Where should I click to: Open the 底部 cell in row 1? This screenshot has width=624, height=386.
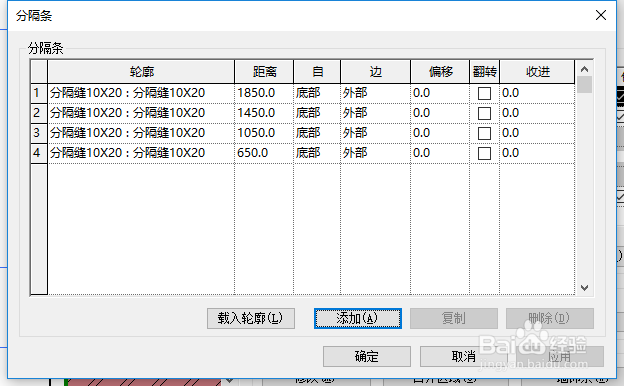pos(317,93)
